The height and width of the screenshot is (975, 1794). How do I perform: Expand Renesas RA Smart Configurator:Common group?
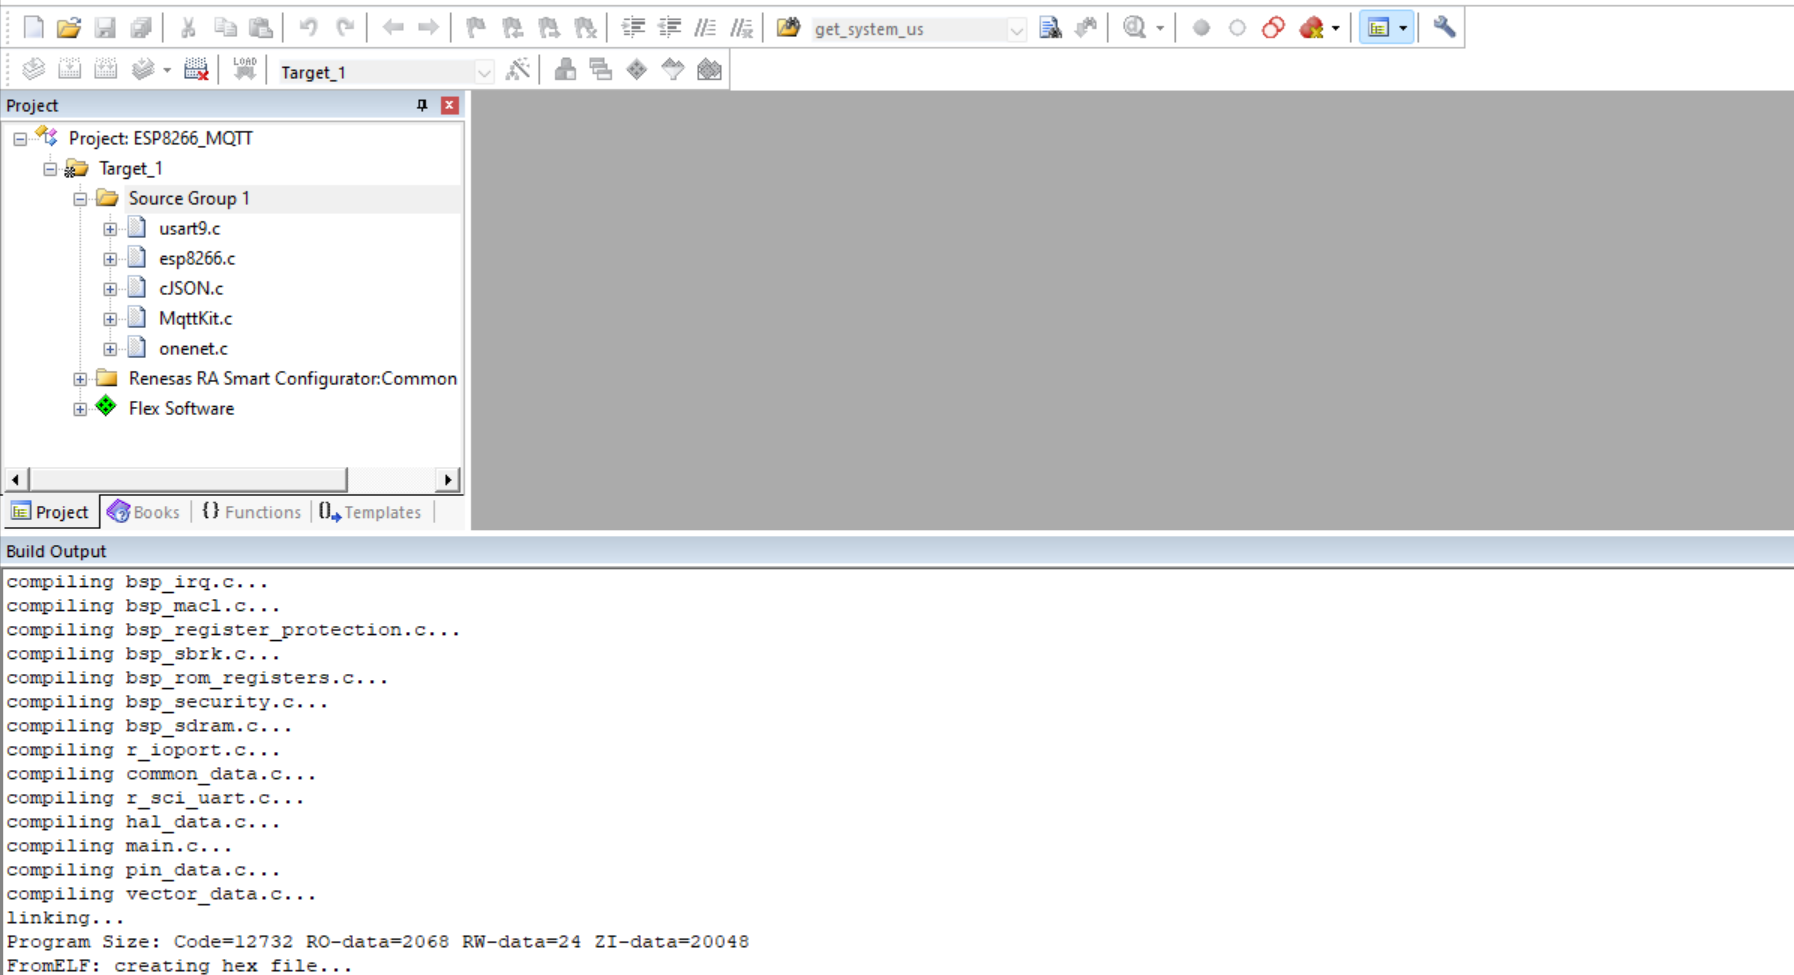click(80, 379)
